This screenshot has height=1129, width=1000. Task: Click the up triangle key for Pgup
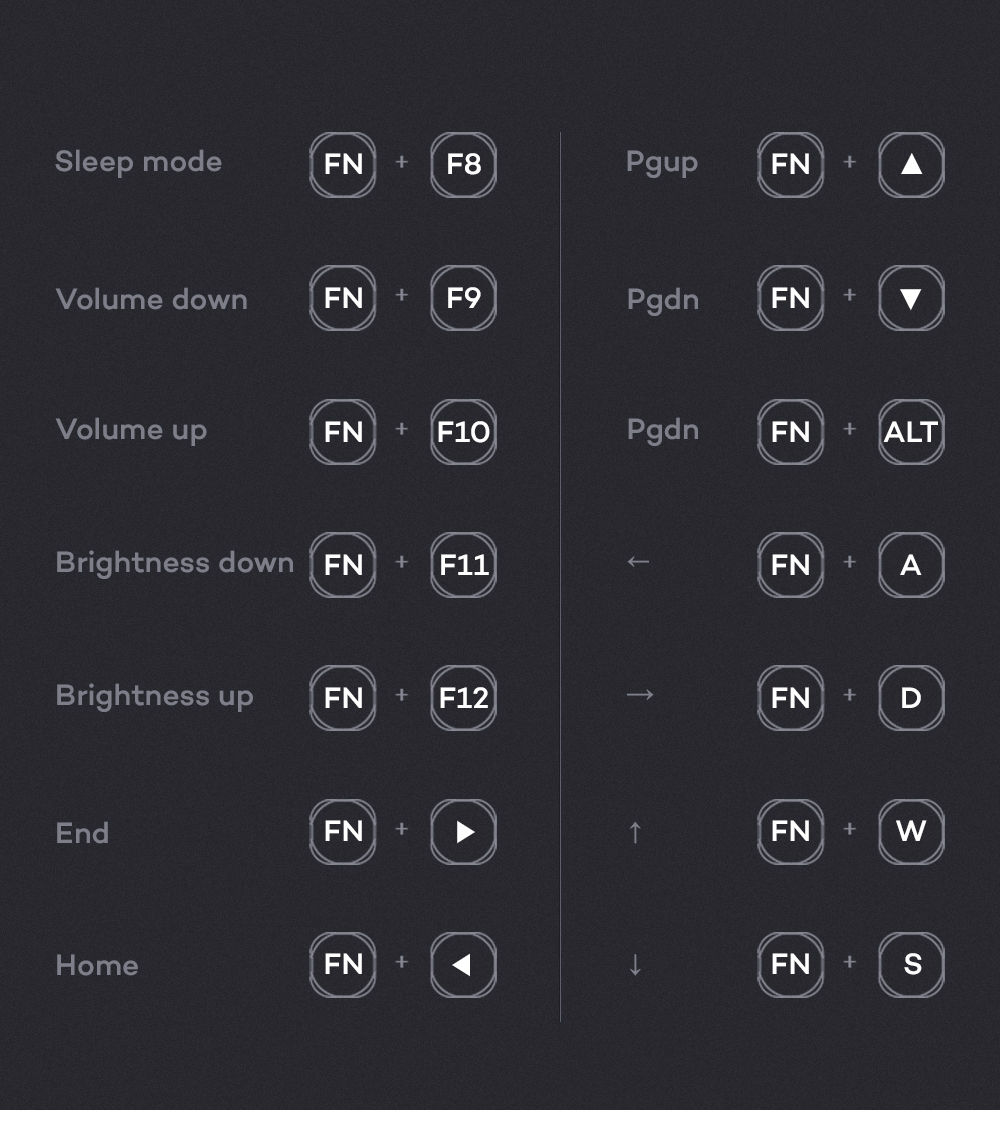tap(911, 165)
